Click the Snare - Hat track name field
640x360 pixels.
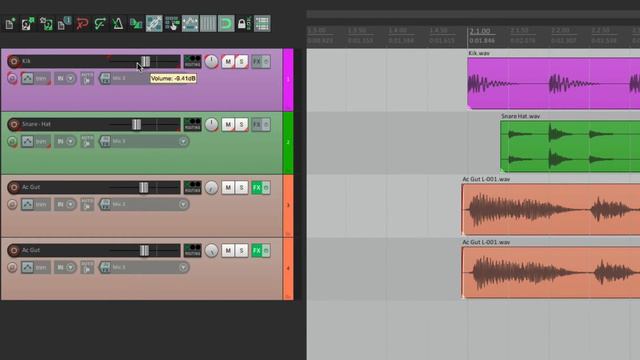pos(63,124)
